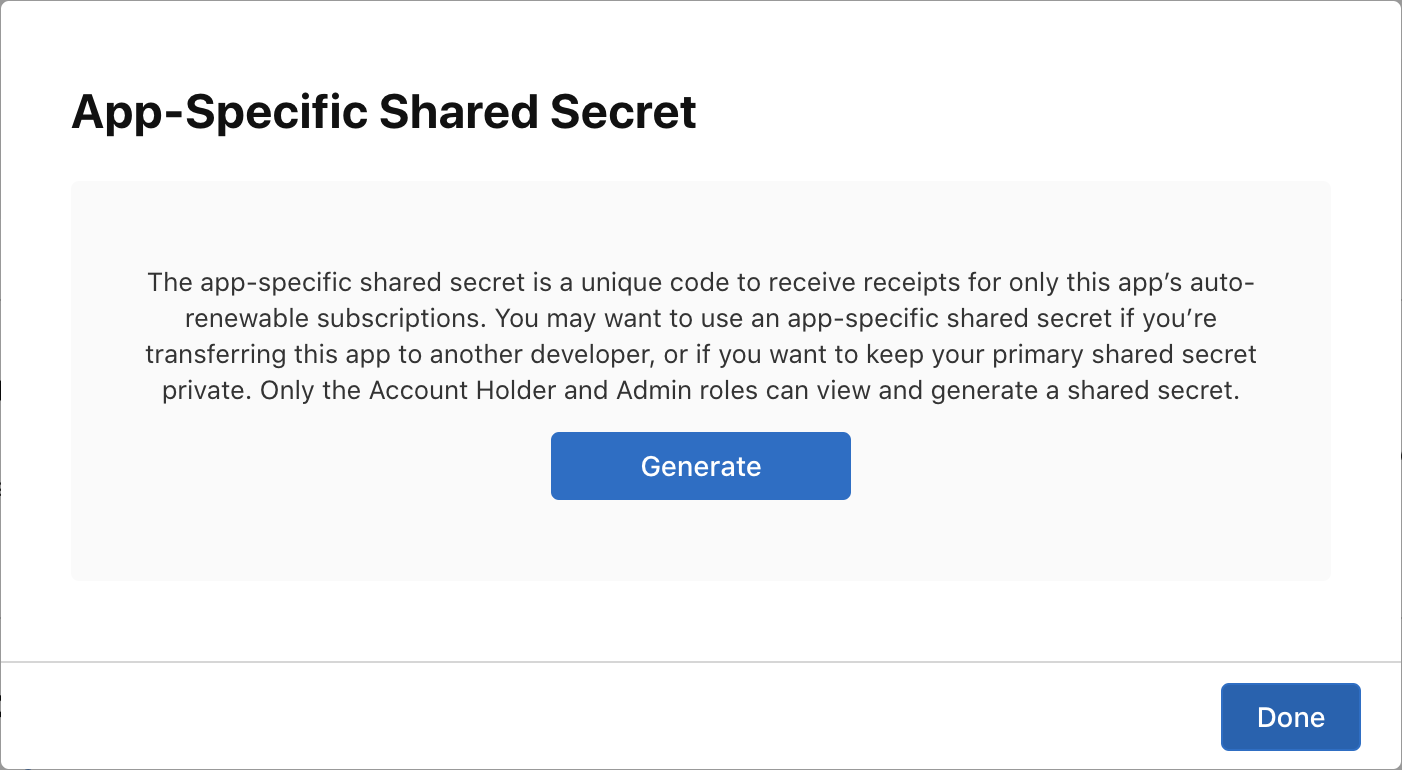Click empty white space right of the title
The height and width of the screenshot is (770, 1402).
pos(1050,112)
